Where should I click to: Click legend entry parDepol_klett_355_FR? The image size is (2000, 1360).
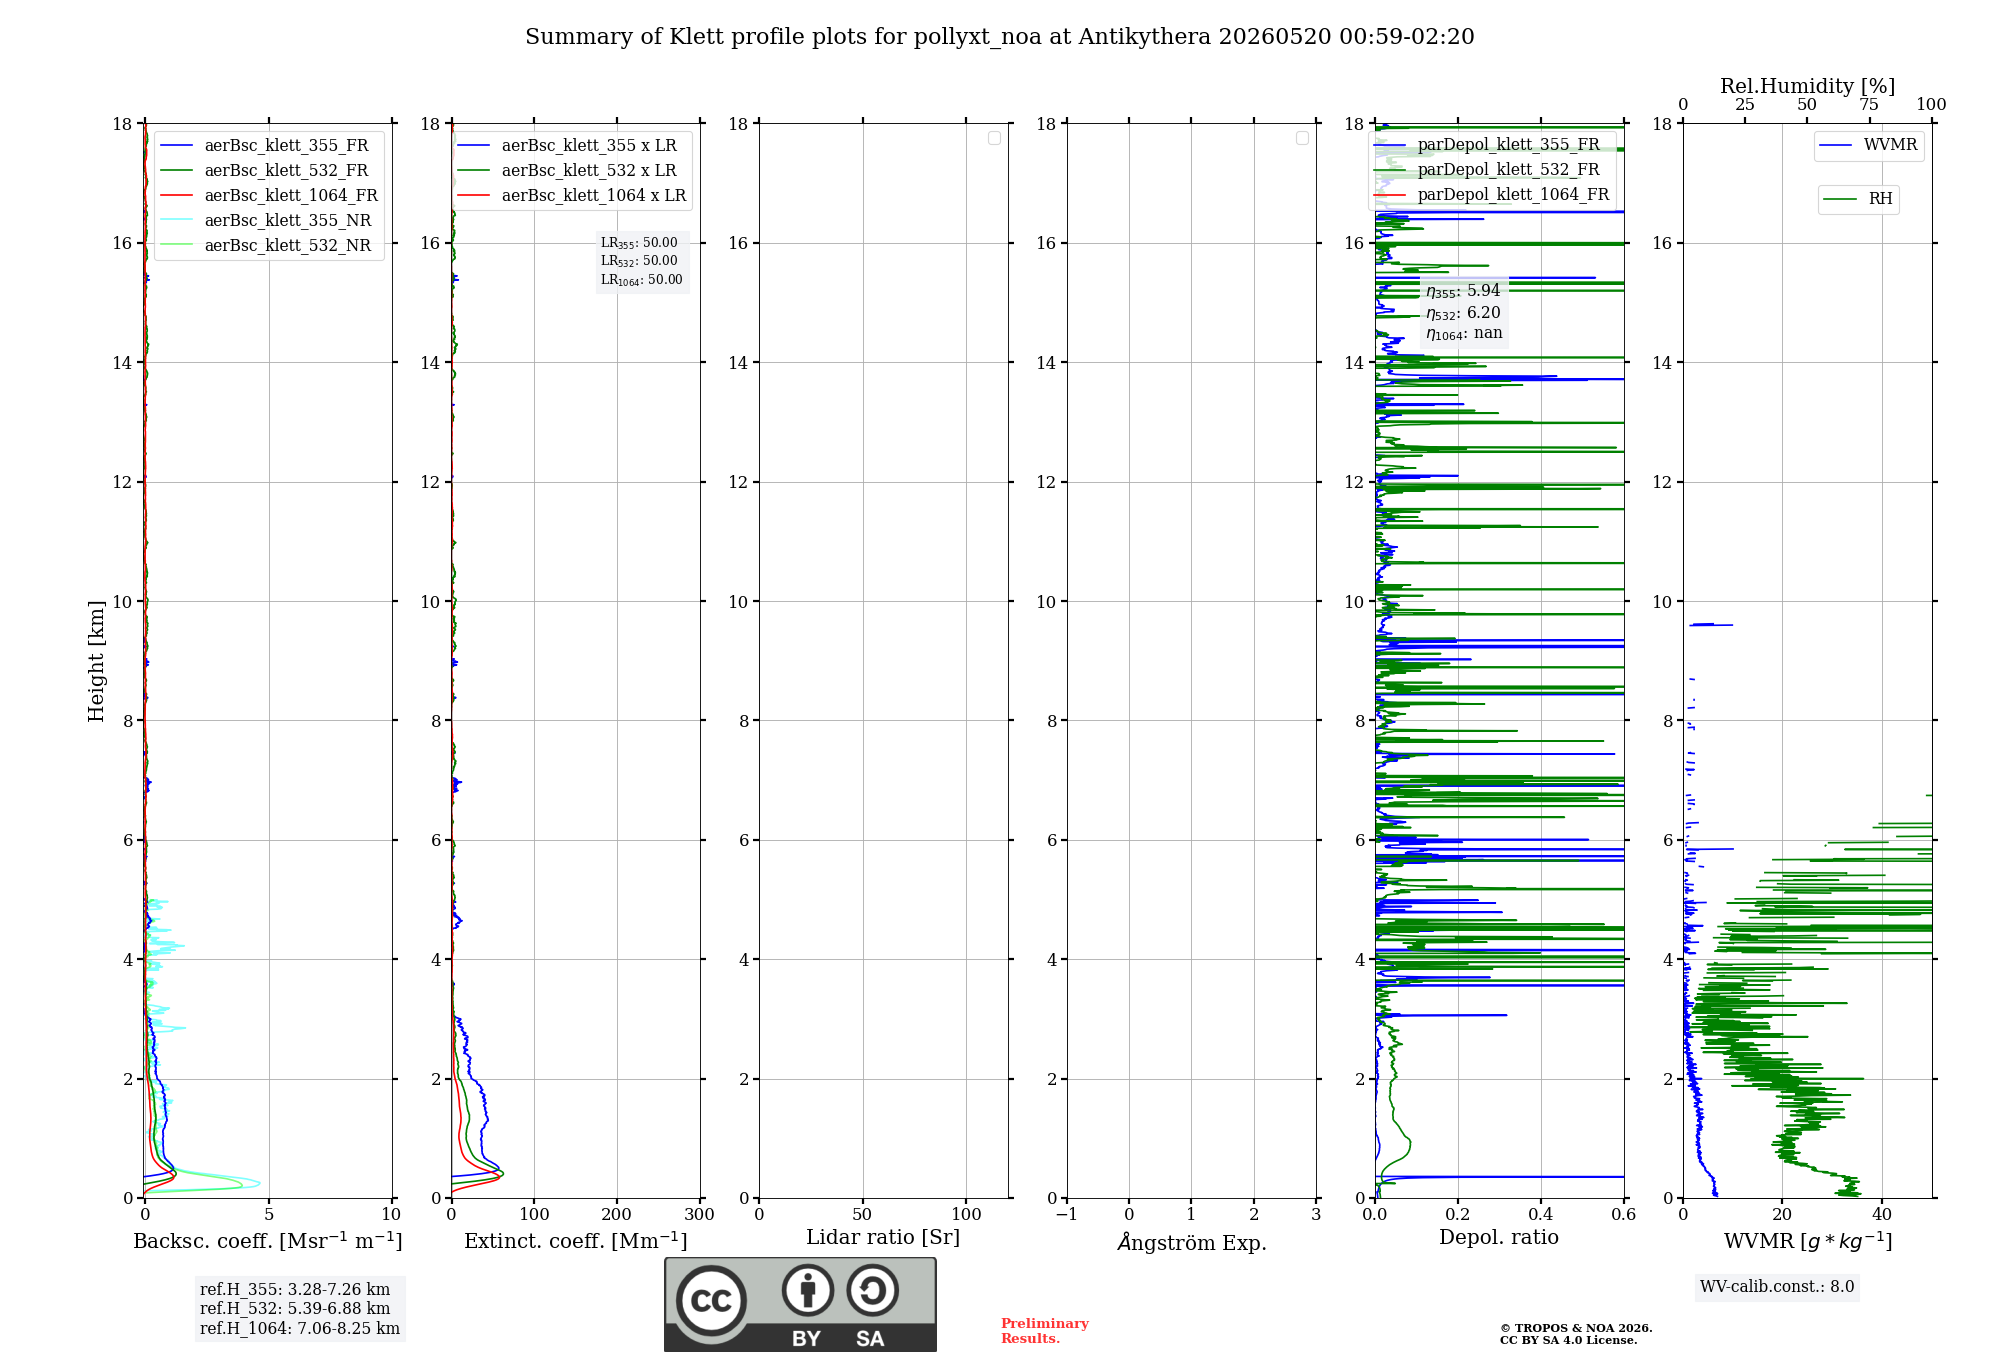coord(1487,144)
